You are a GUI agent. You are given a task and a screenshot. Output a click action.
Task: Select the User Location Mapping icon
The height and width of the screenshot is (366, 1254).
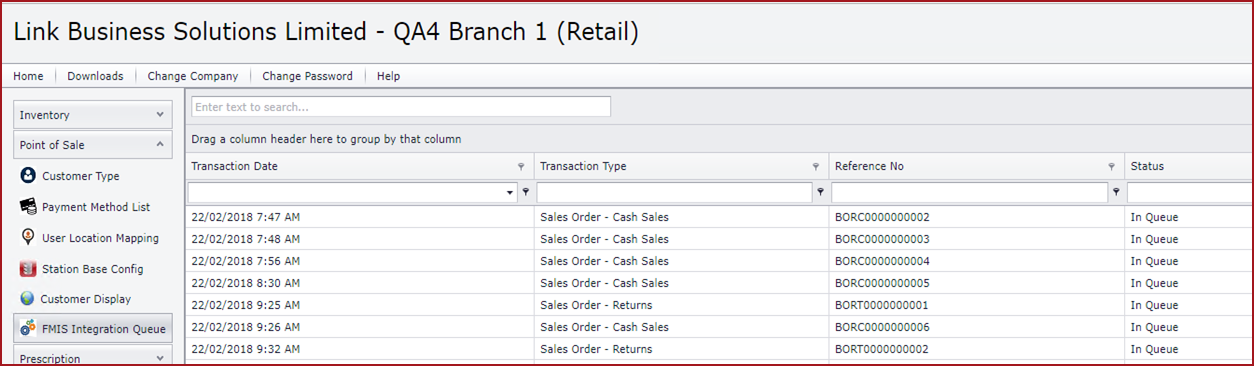click(x=28, y=238)
